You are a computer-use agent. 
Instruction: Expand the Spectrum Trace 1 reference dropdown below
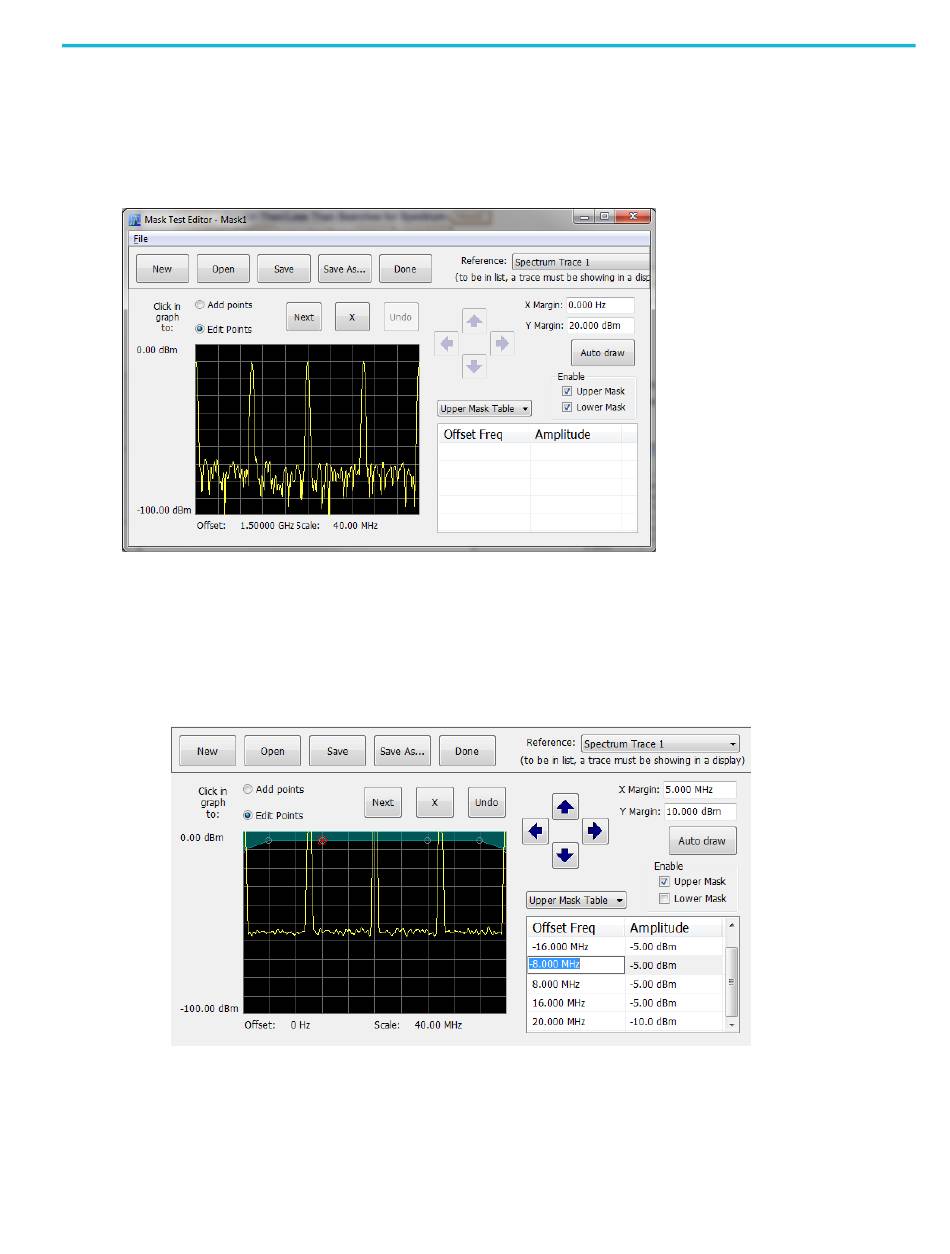[660, 744]
